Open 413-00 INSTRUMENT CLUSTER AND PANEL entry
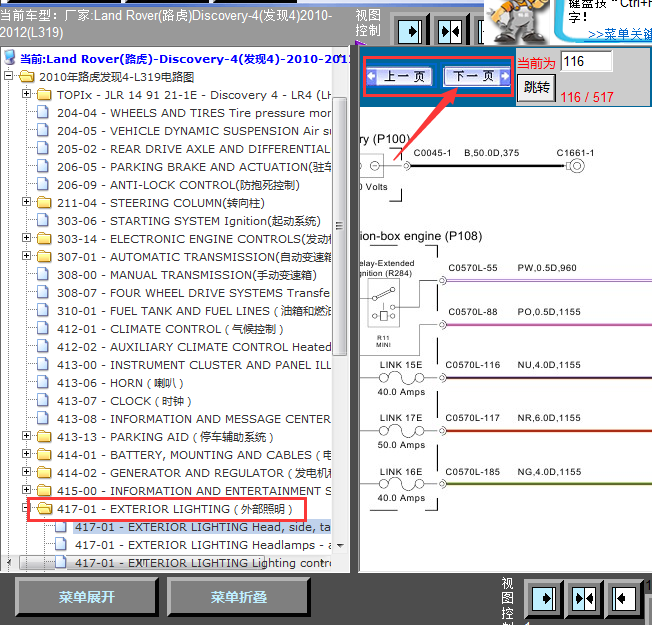 [194, 365]
